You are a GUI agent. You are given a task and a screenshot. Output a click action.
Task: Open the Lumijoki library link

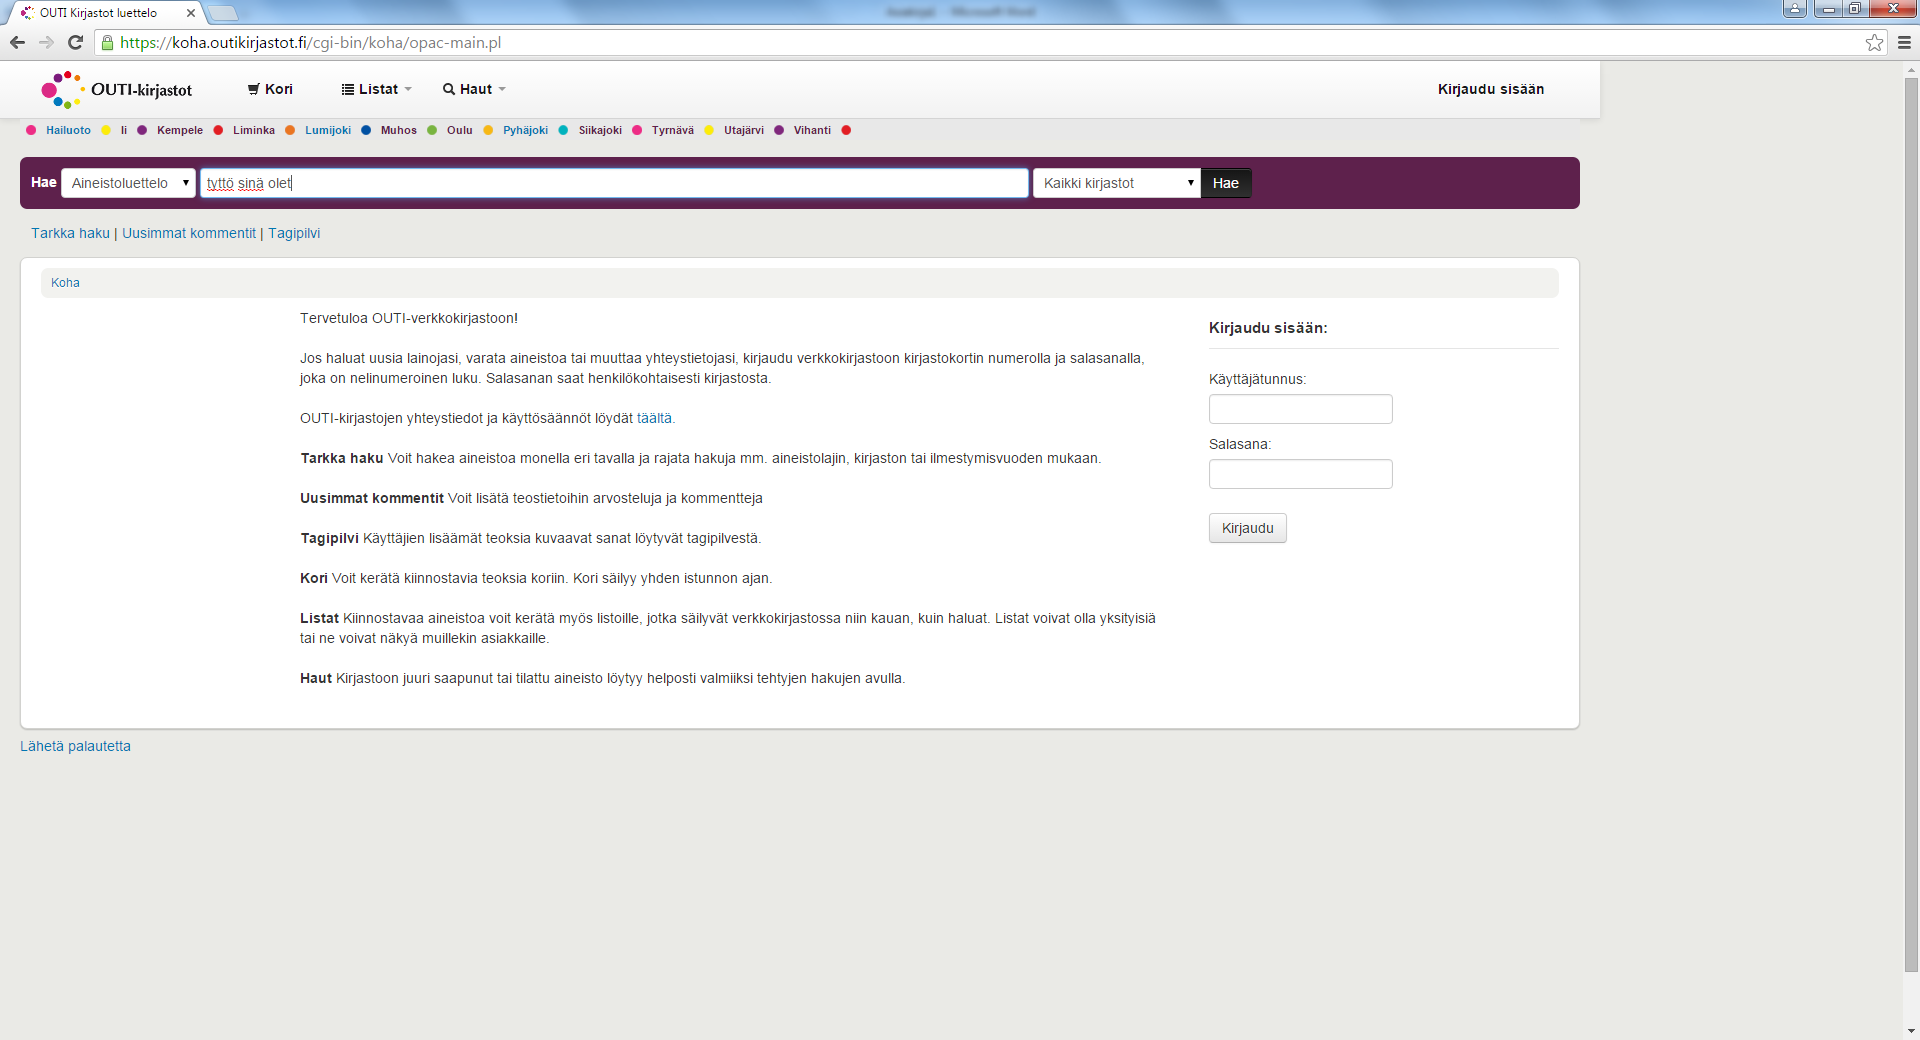pyautogui.click(x=328, y=130)
